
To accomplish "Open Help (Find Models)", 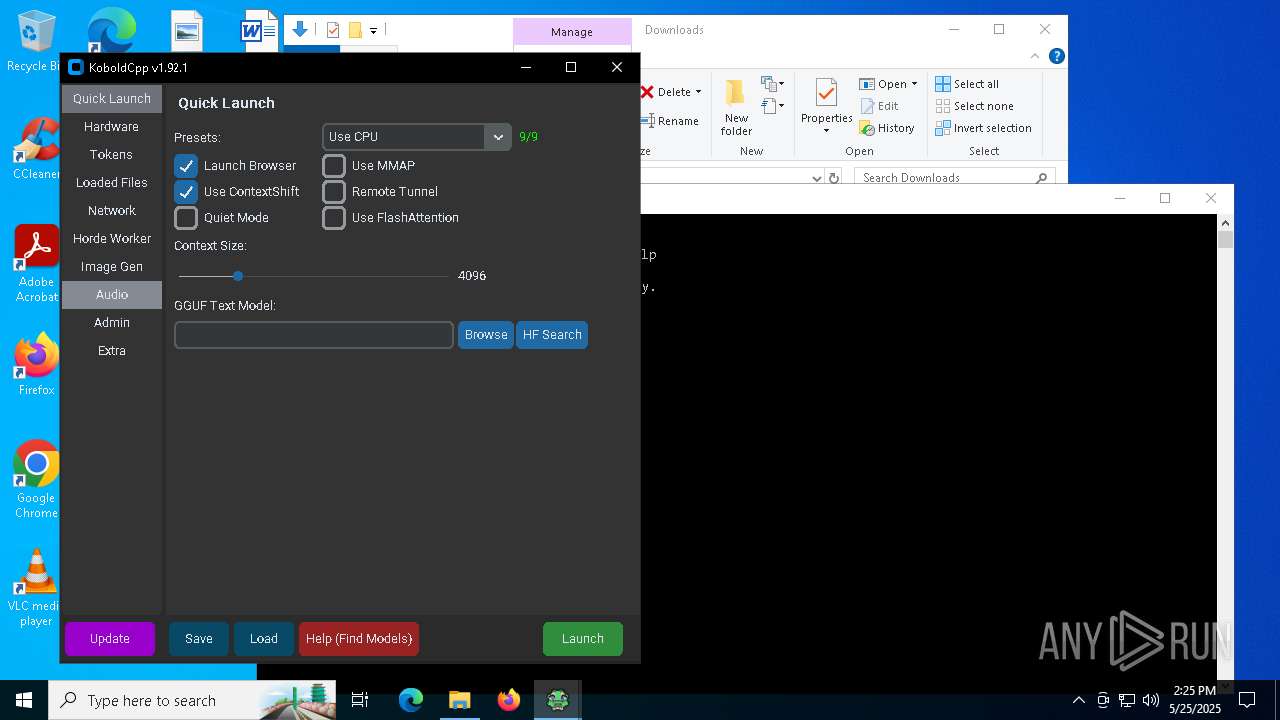I will coord(359,639).
